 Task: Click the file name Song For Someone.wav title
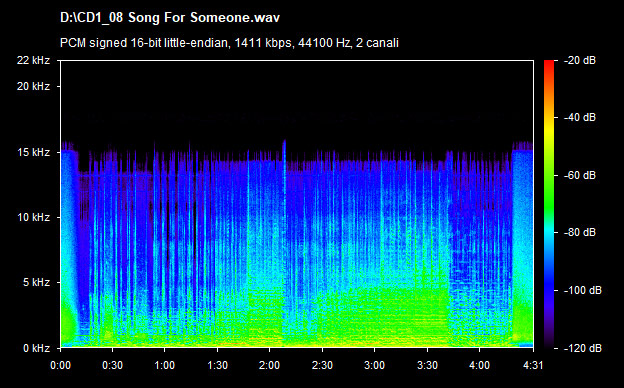(x=170, y=18)
